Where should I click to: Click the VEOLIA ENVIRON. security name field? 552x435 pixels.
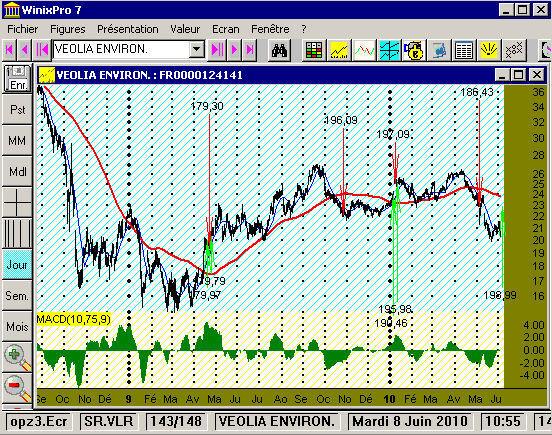tap(121, 49)
